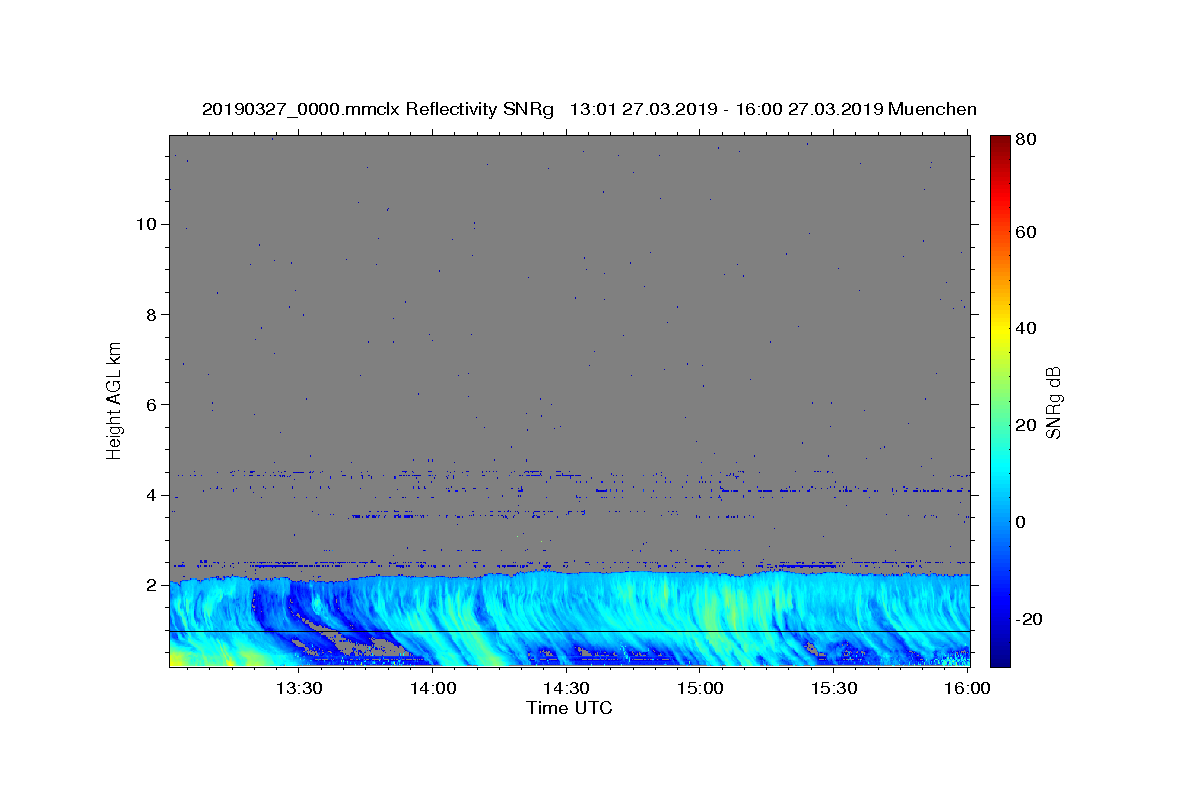The height and width of the screenshot is (800, 1200).
Task: Click the 14:30 time tick label
Action: 566,688
